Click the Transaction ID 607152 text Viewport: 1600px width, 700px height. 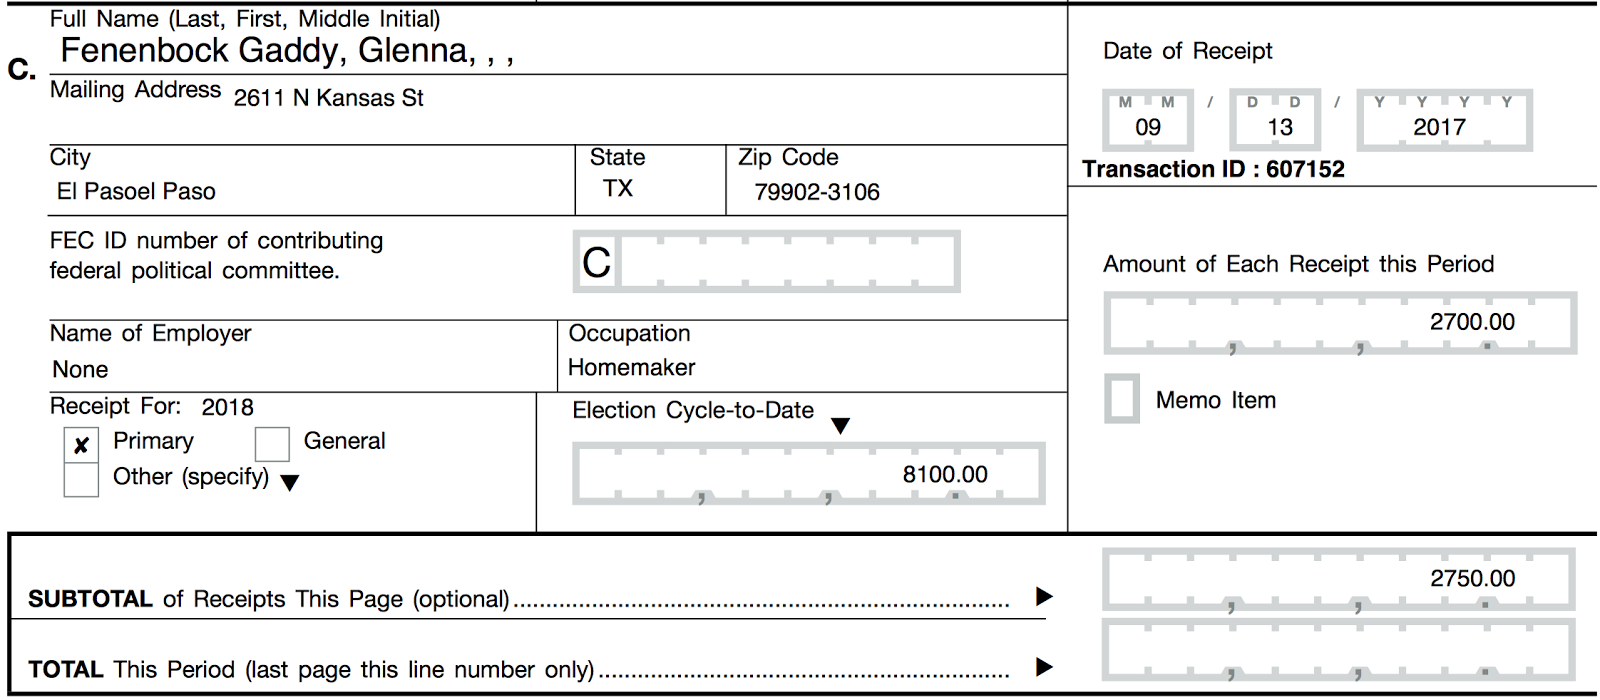click(x=1213, y=169)
